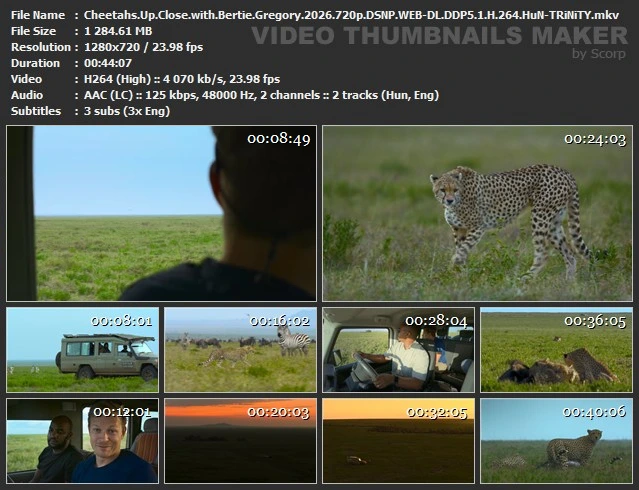
Task: Click the 00:08:49 timestamp overlay
Action: coord(278,139)
